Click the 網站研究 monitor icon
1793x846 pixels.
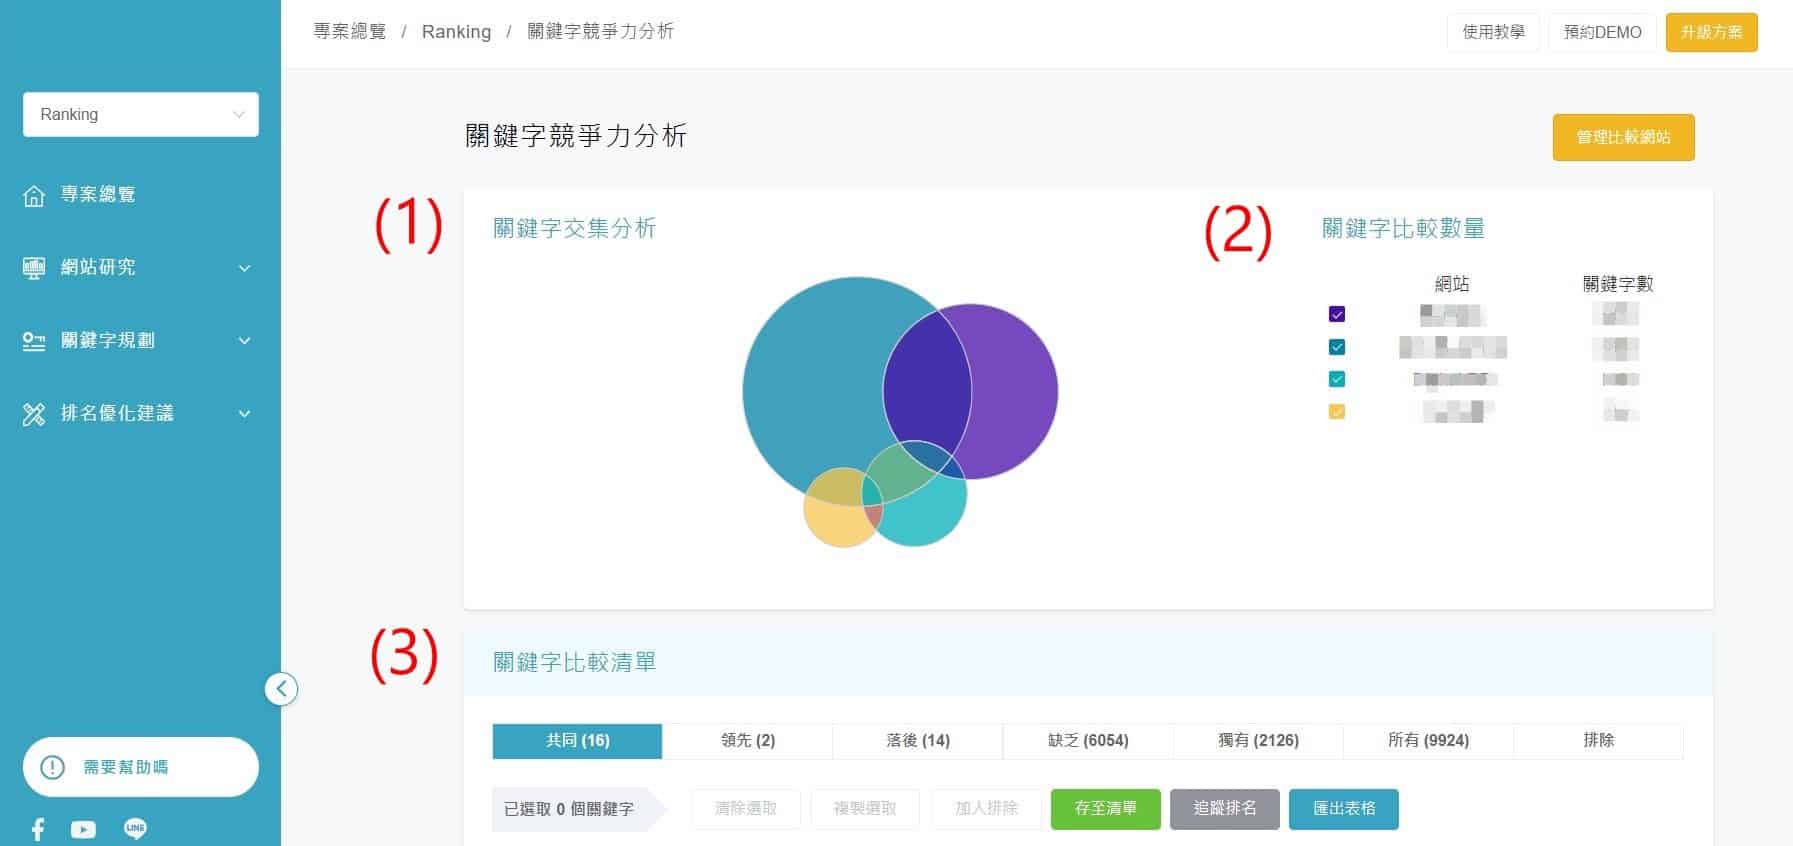tap(34, 268)
